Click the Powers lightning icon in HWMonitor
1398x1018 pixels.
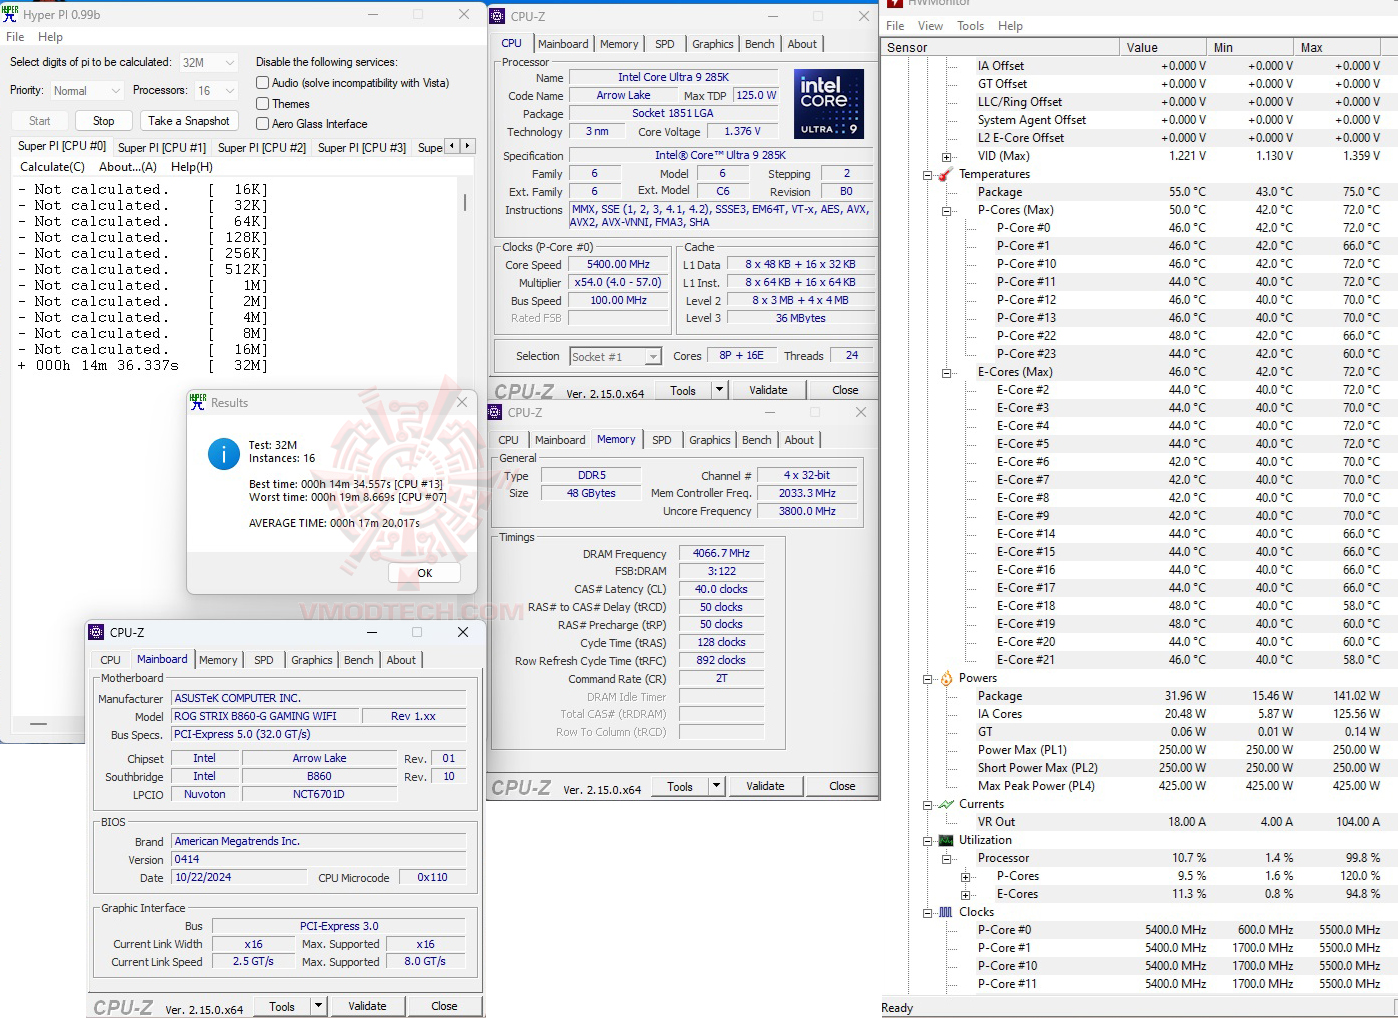(945, 678)
